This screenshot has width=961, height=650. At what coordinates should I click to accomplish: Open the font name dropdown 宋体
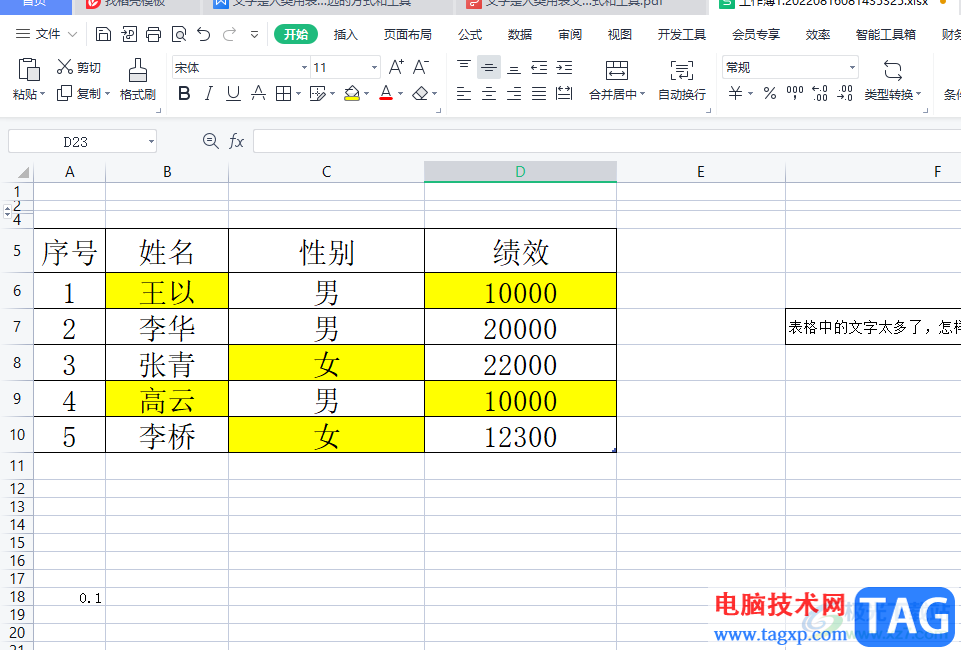[x=305, y=67]
